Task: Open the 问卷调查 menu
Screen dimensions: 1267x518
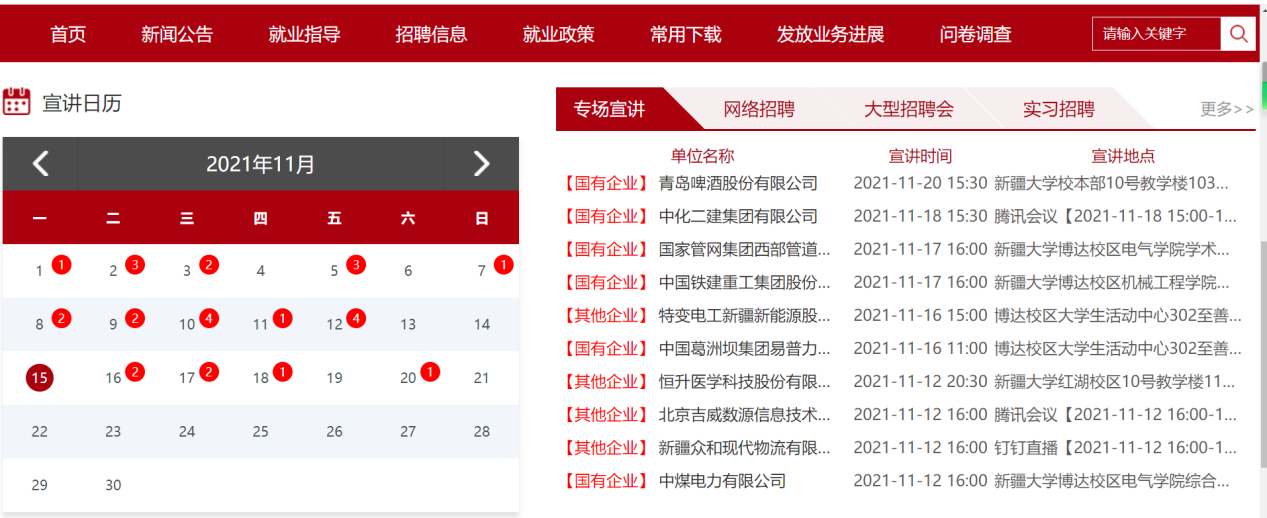Action: 975,34
